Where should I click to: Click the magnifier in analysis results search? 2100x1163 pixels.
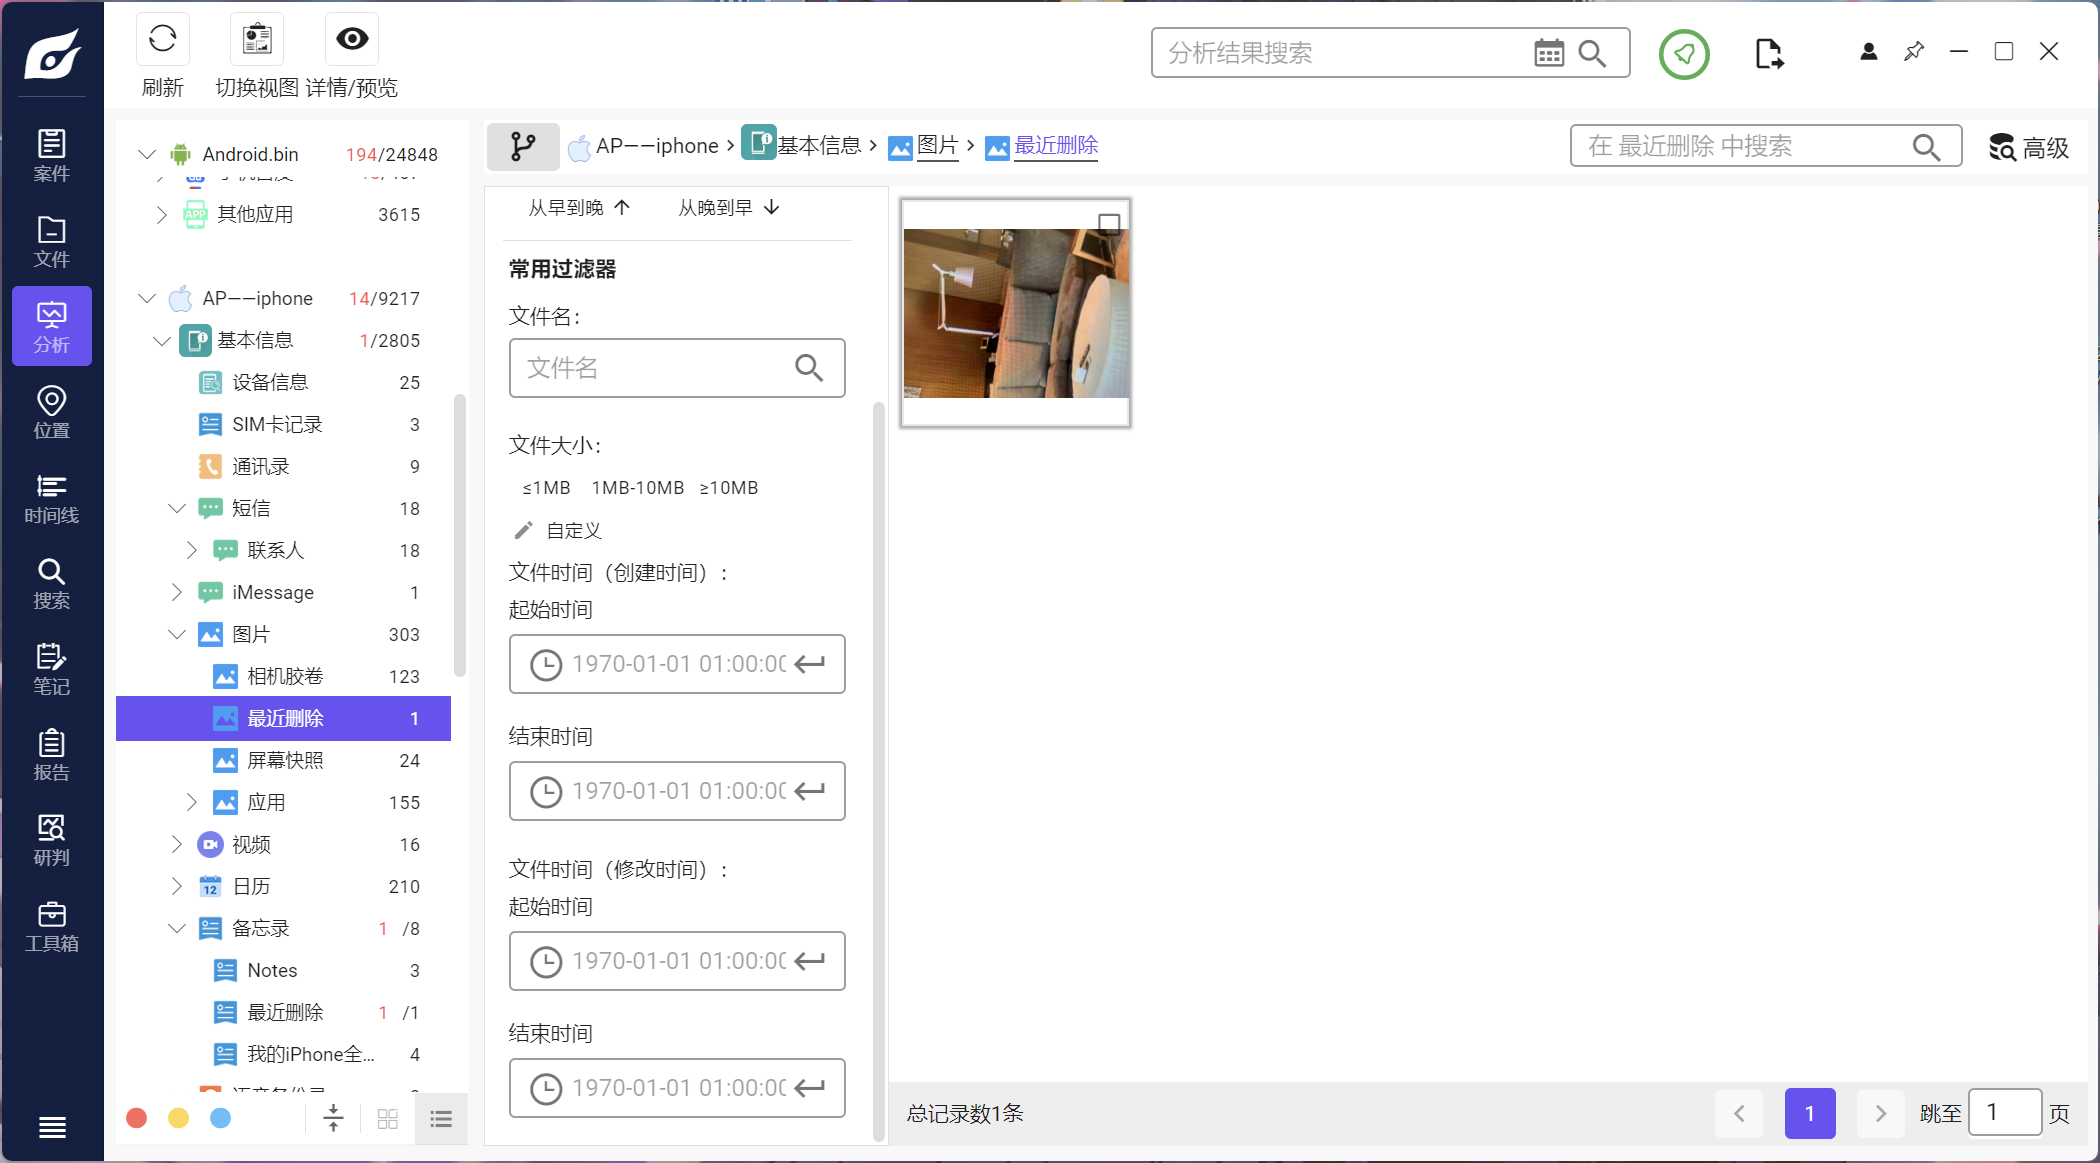pos(1592,53)
